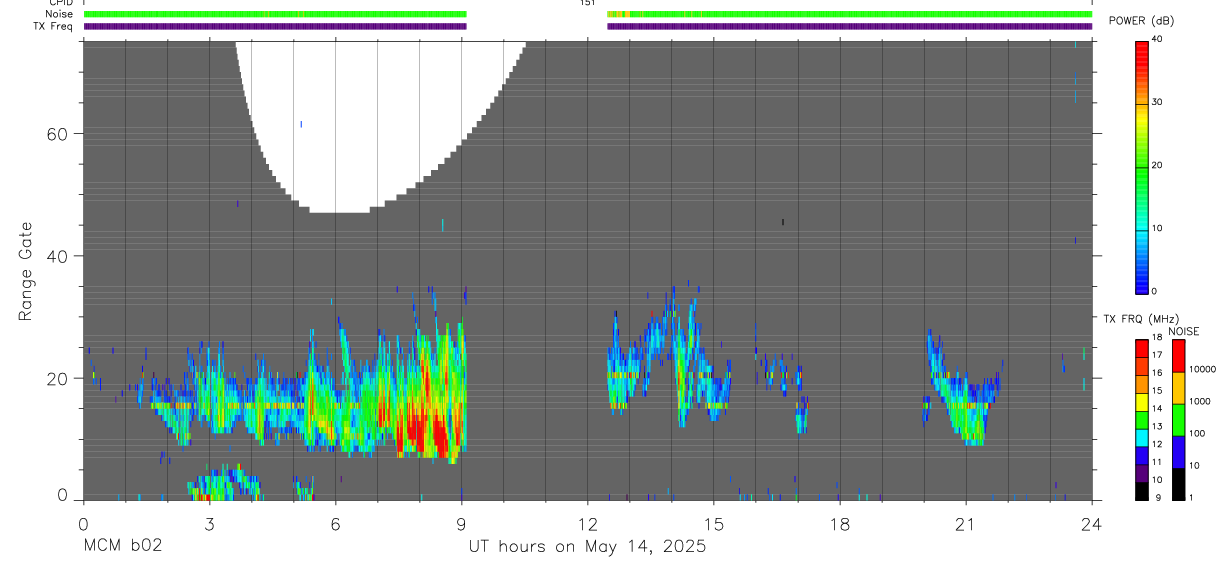Screen dimensions: 1228x567
Task: Click the 6 UT hour axis label
Action: click(336, 524)
